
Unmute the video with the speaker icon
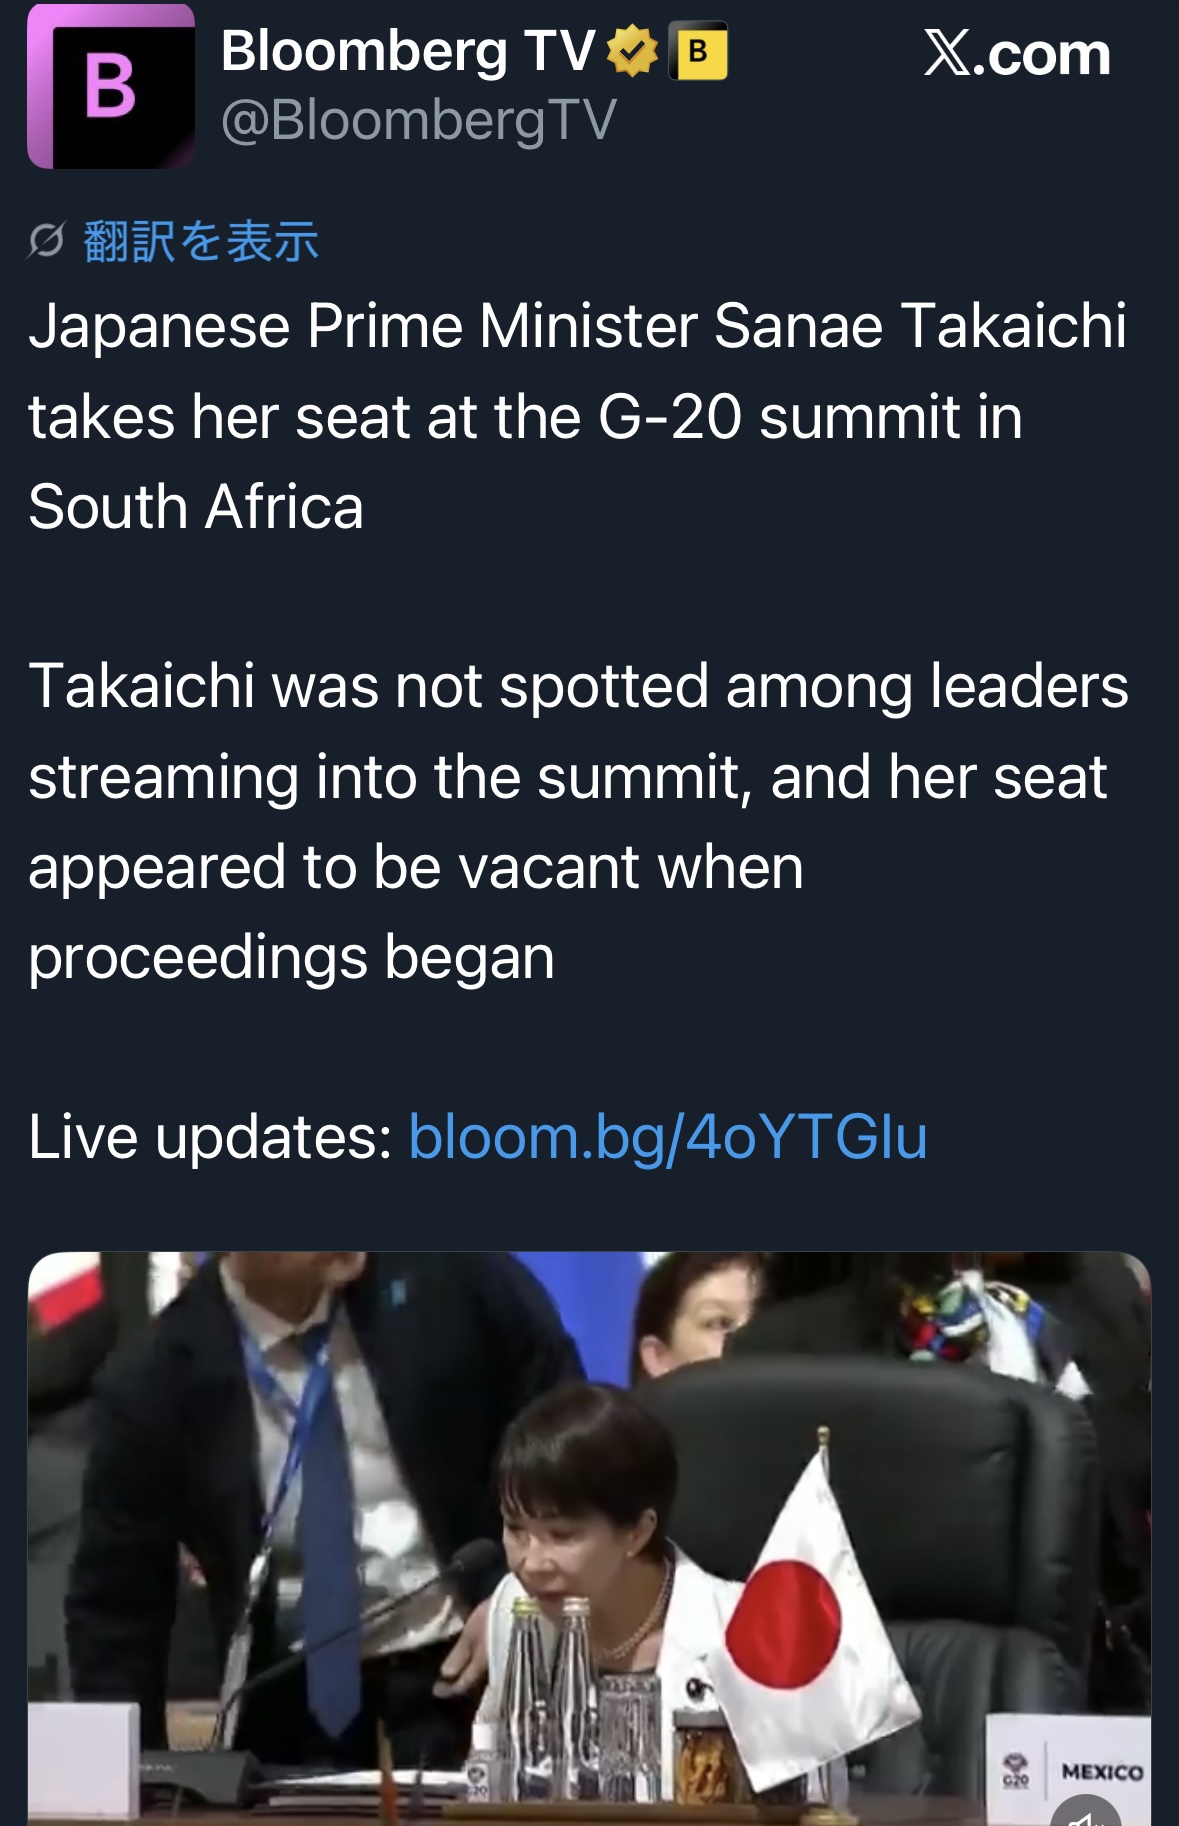click(x=1086, y=1812)
